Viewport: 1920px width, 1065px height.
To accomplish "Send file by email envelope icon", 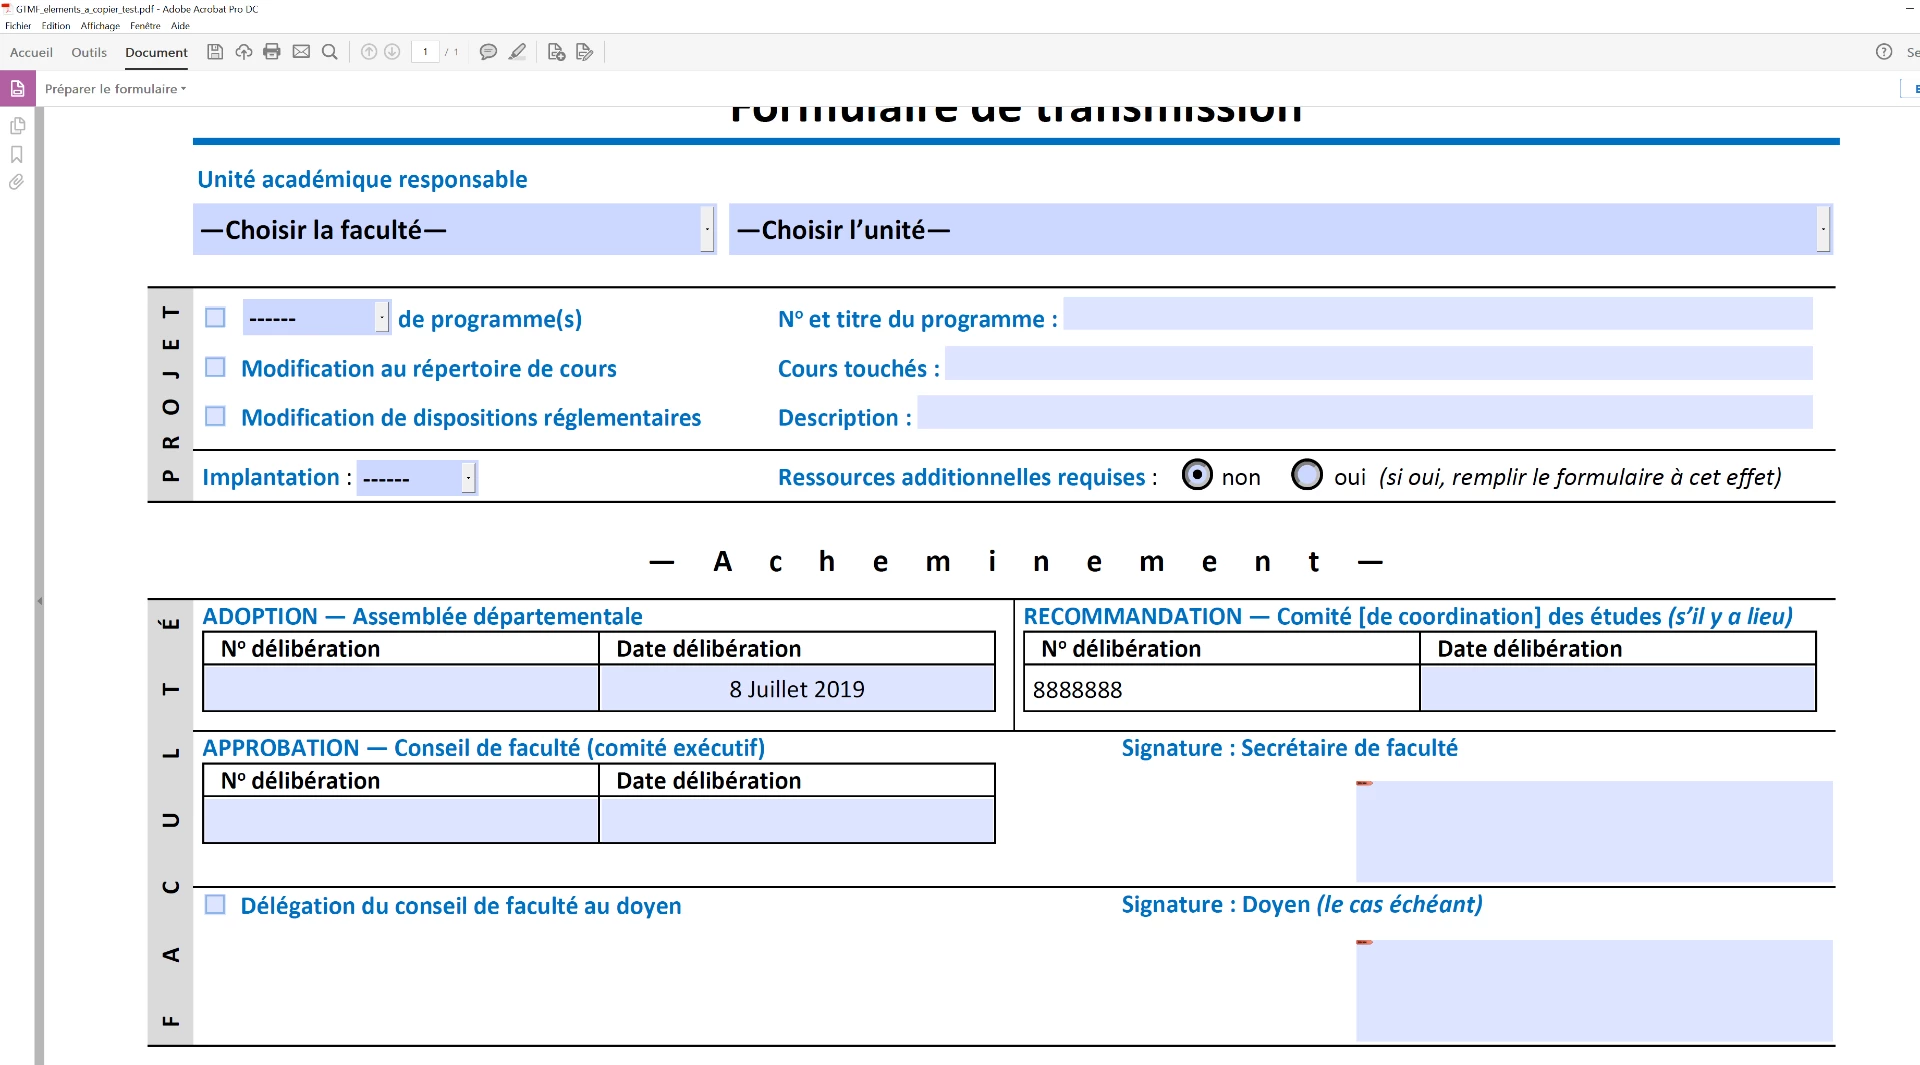I will click(x=301, y=52).
